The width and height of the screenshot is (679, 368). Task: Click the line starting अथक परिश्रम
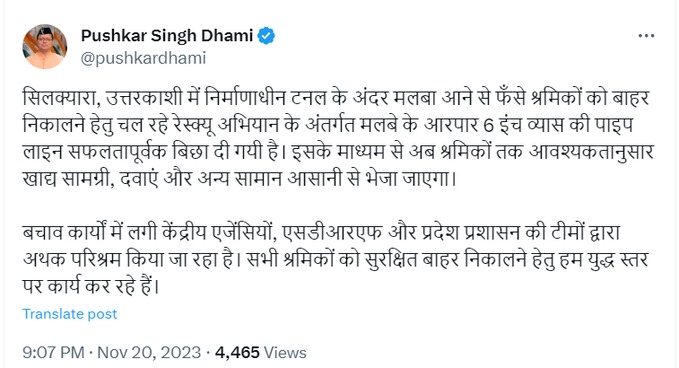335,260
